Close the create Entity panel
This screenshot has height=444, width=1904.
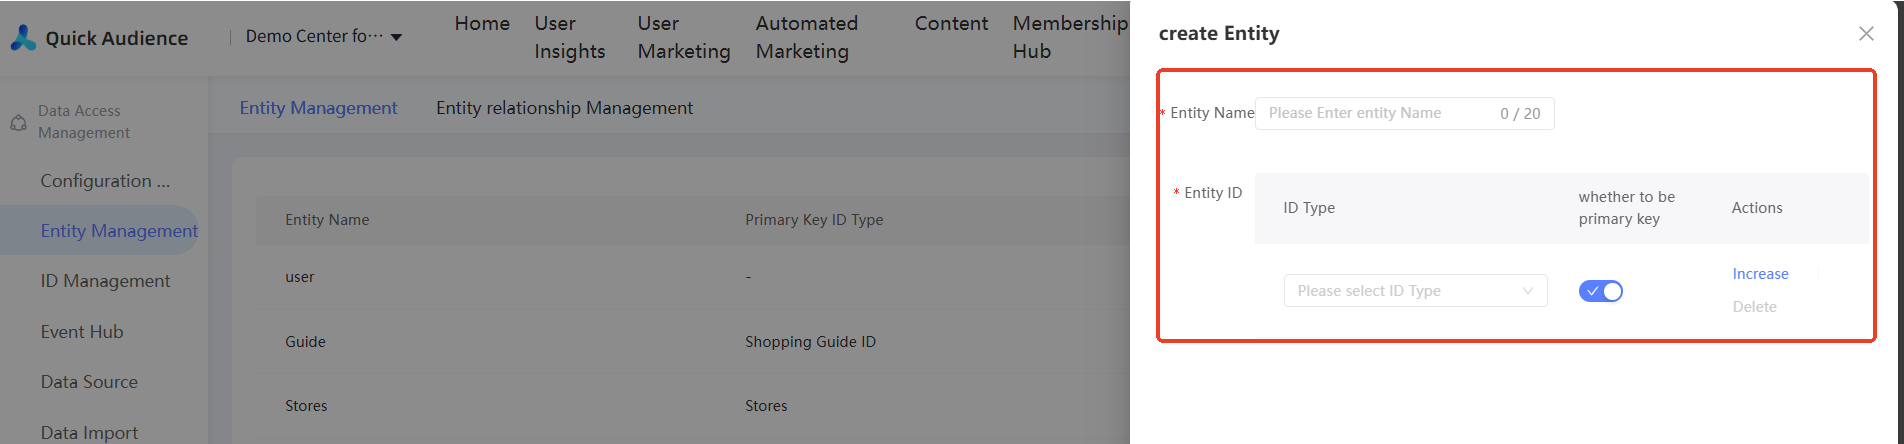[1866, 34]
